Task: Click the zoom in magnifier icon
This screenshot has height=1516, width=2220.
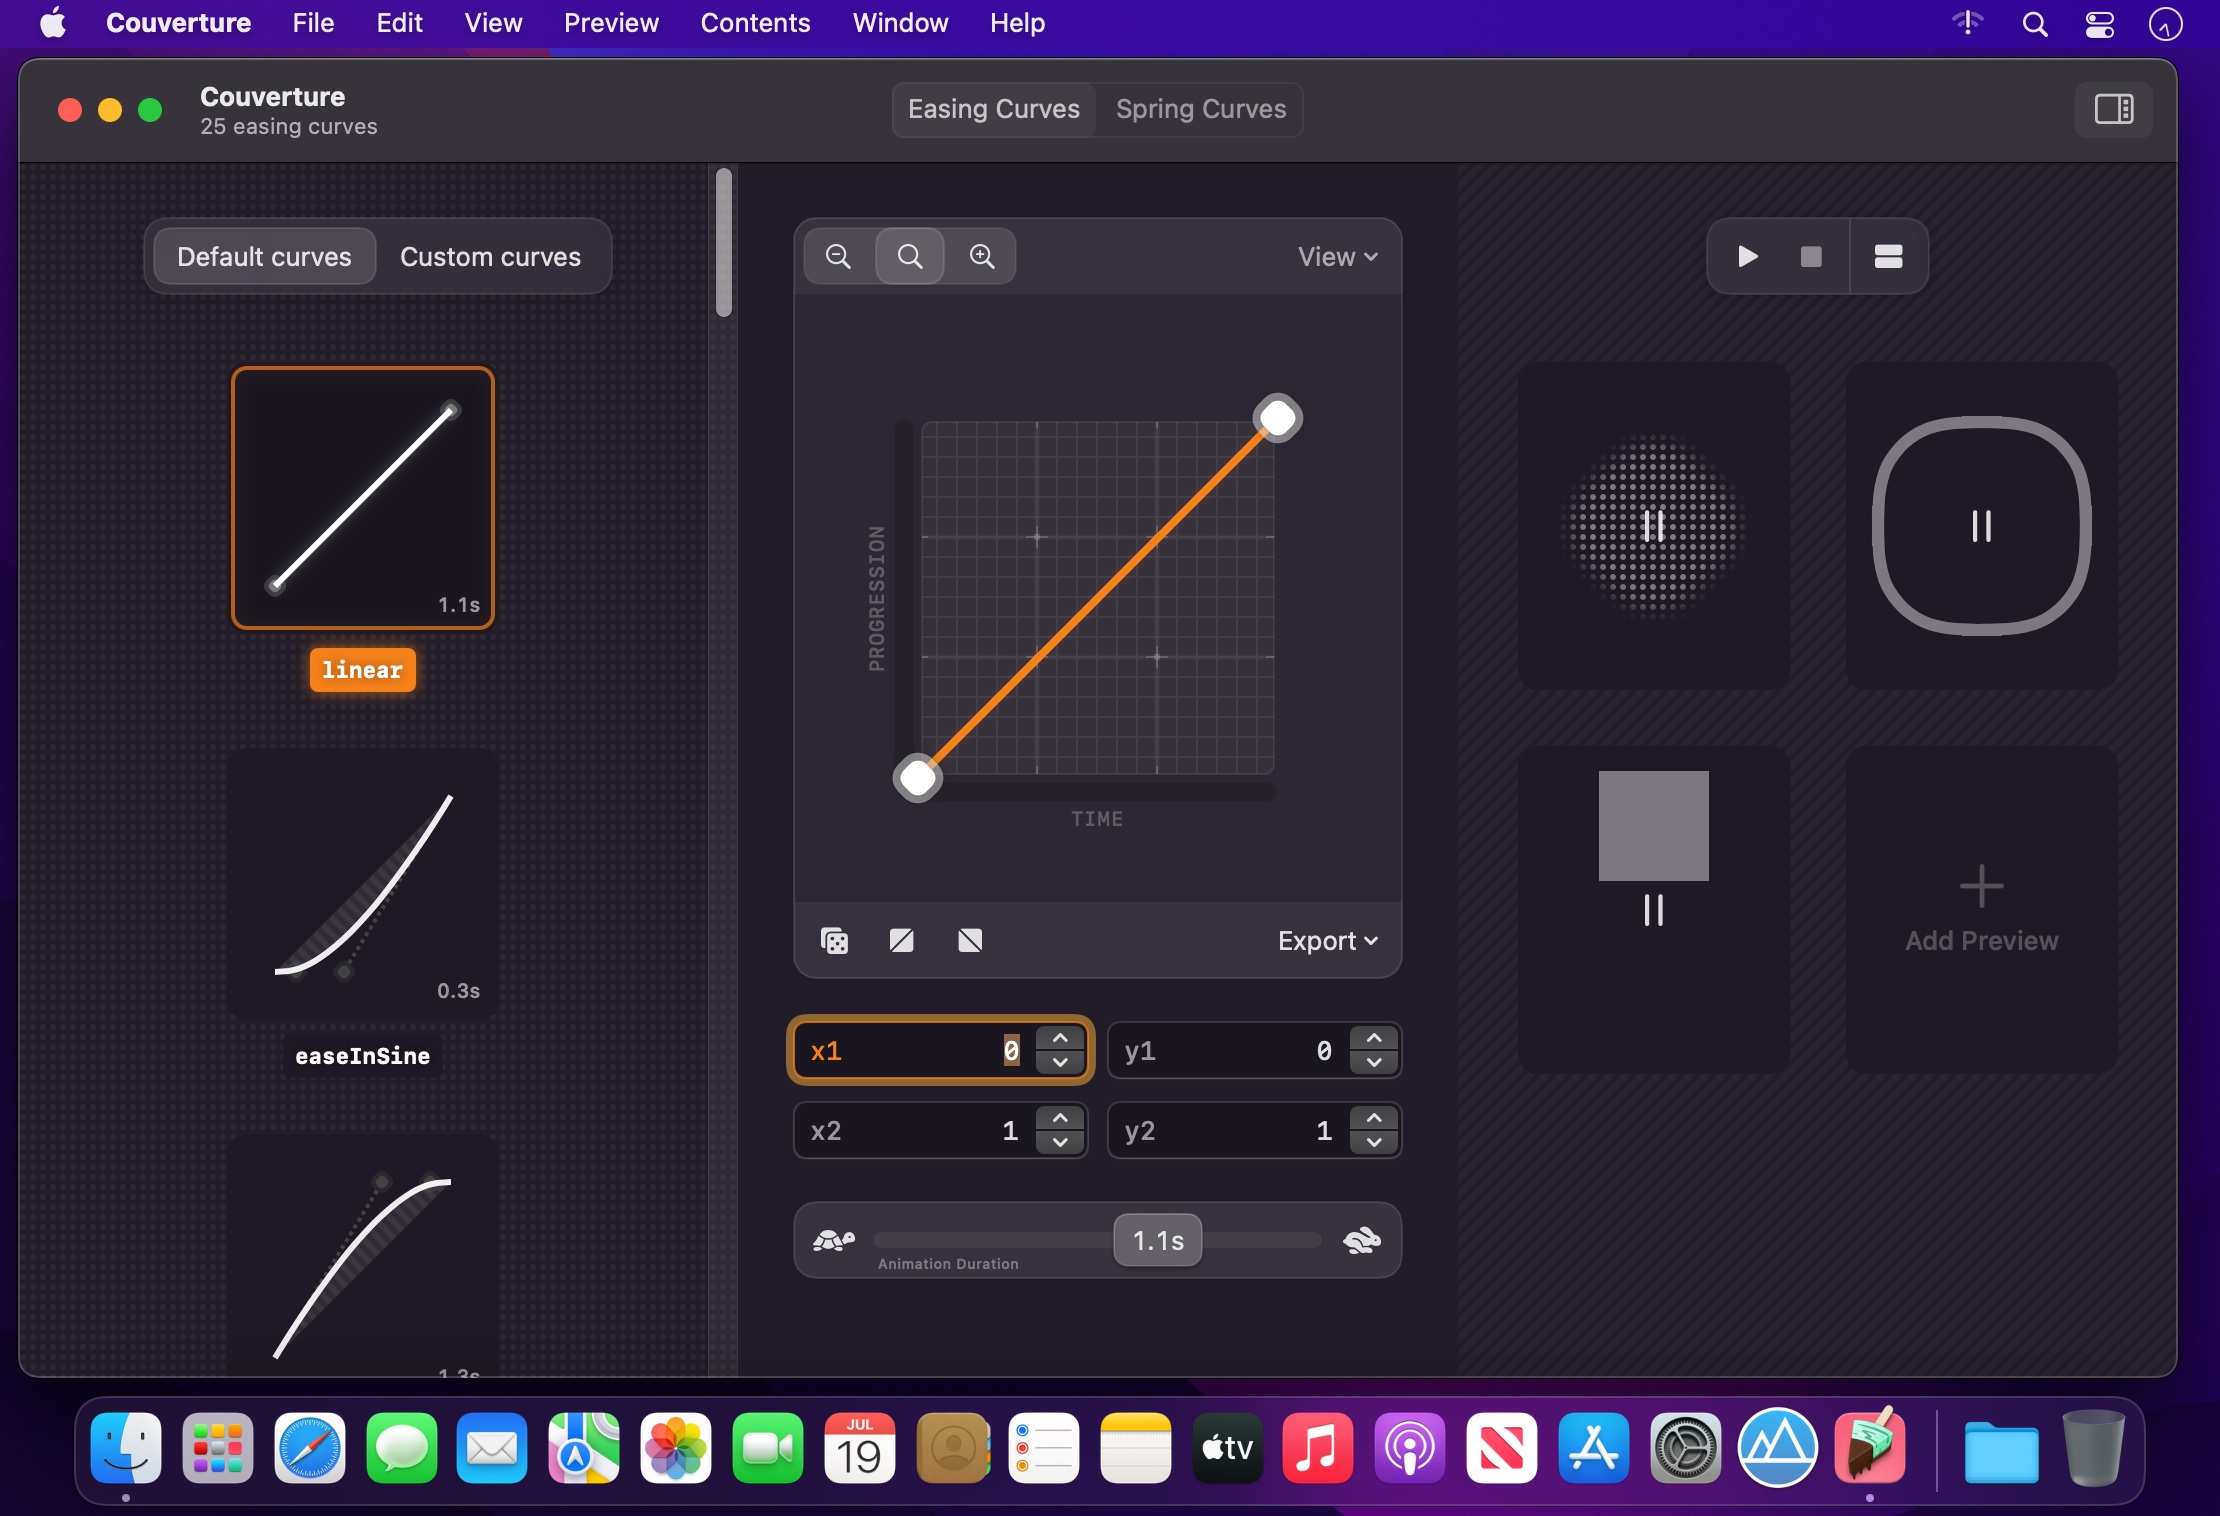Action: tap(982, 257)
